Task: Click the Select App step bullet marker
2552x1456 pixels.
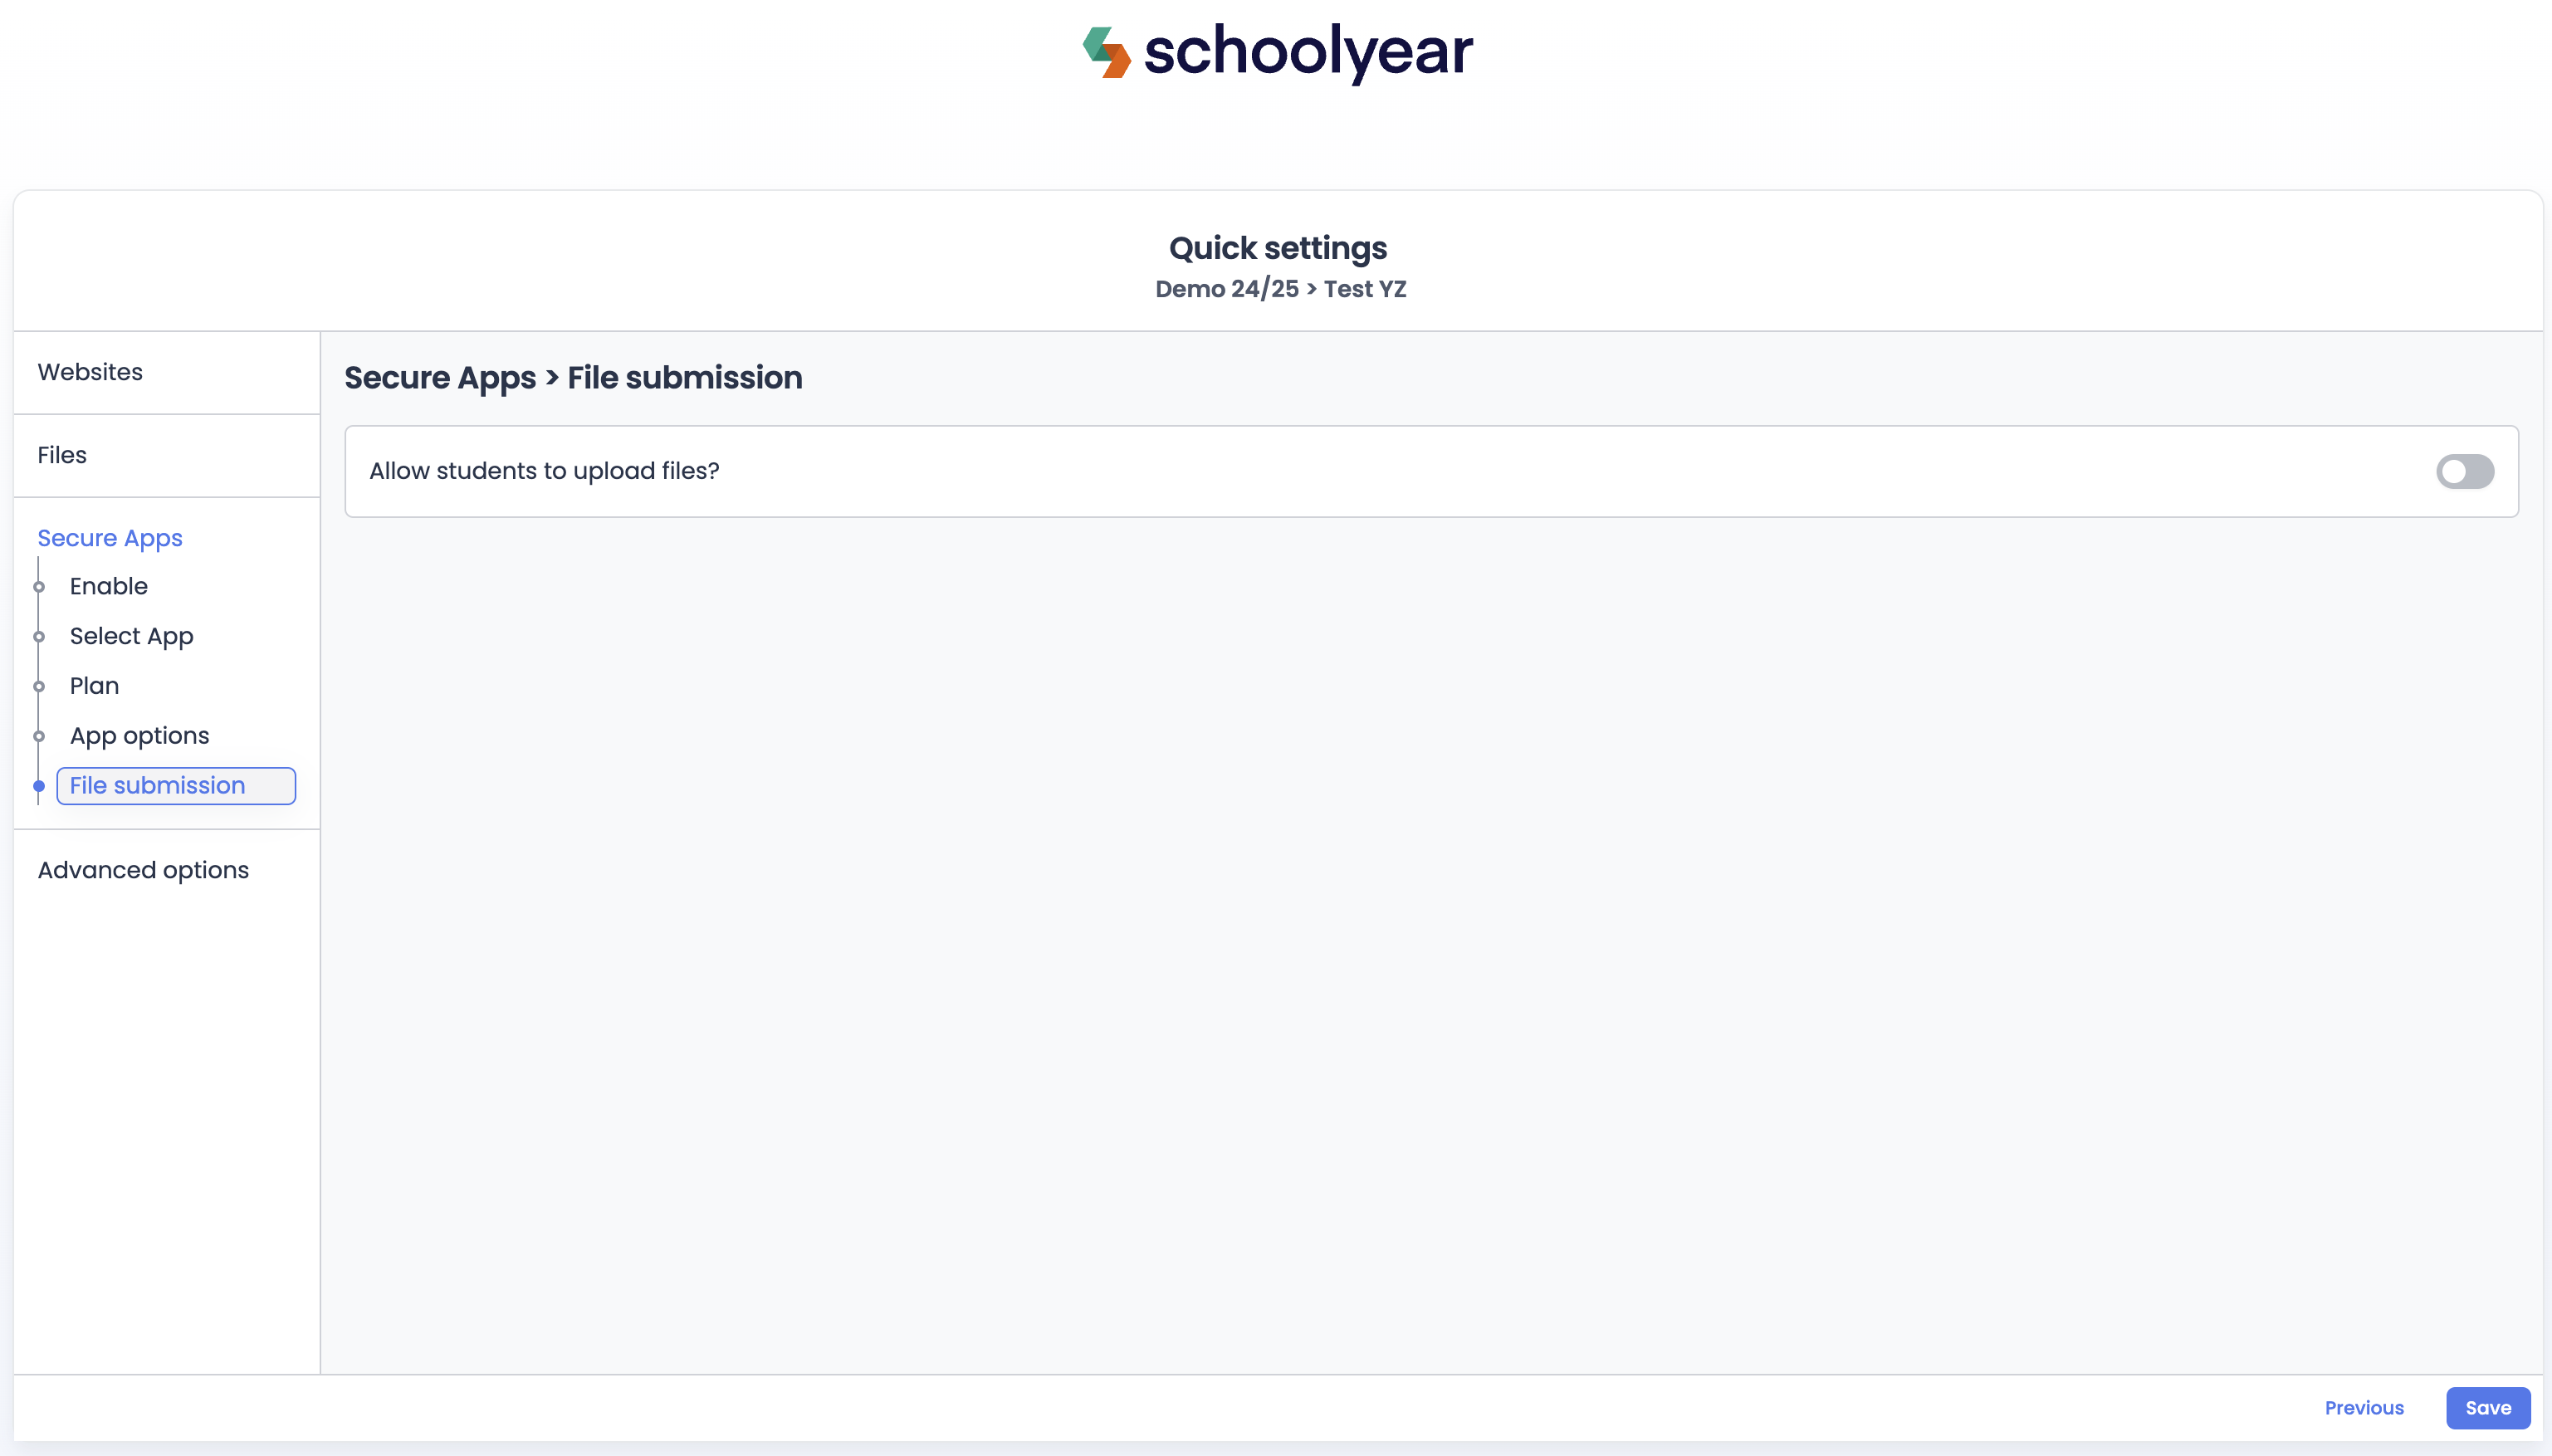Action: (x=39, y=637)
